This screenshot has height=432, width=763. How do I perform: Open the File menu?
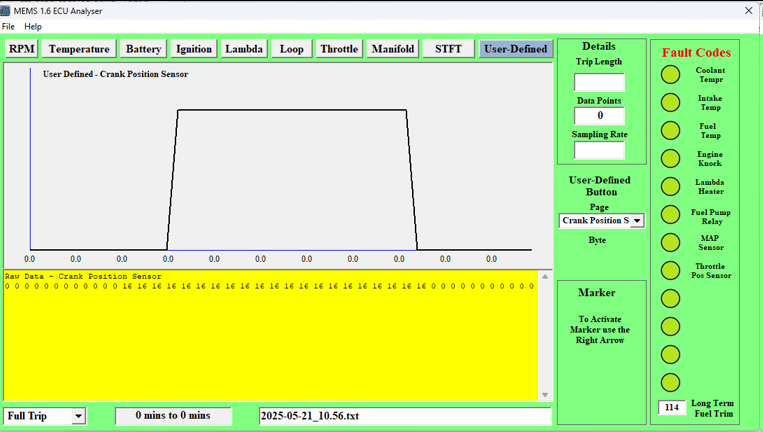click(x=8, y=26)
